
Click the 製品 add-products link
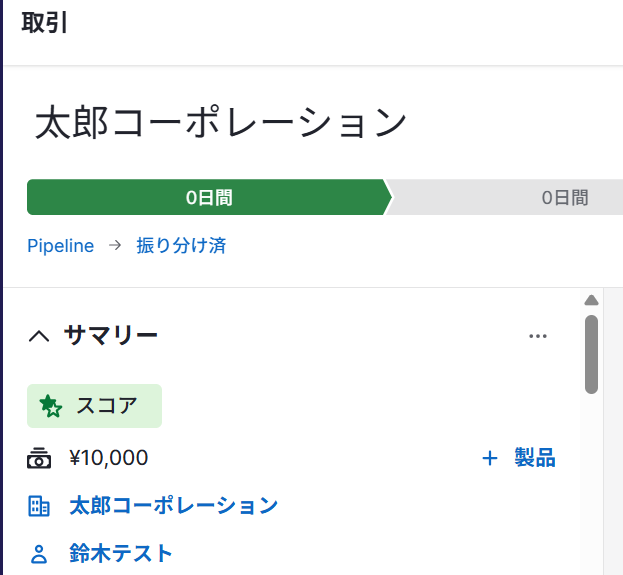[x=534, y=459]
